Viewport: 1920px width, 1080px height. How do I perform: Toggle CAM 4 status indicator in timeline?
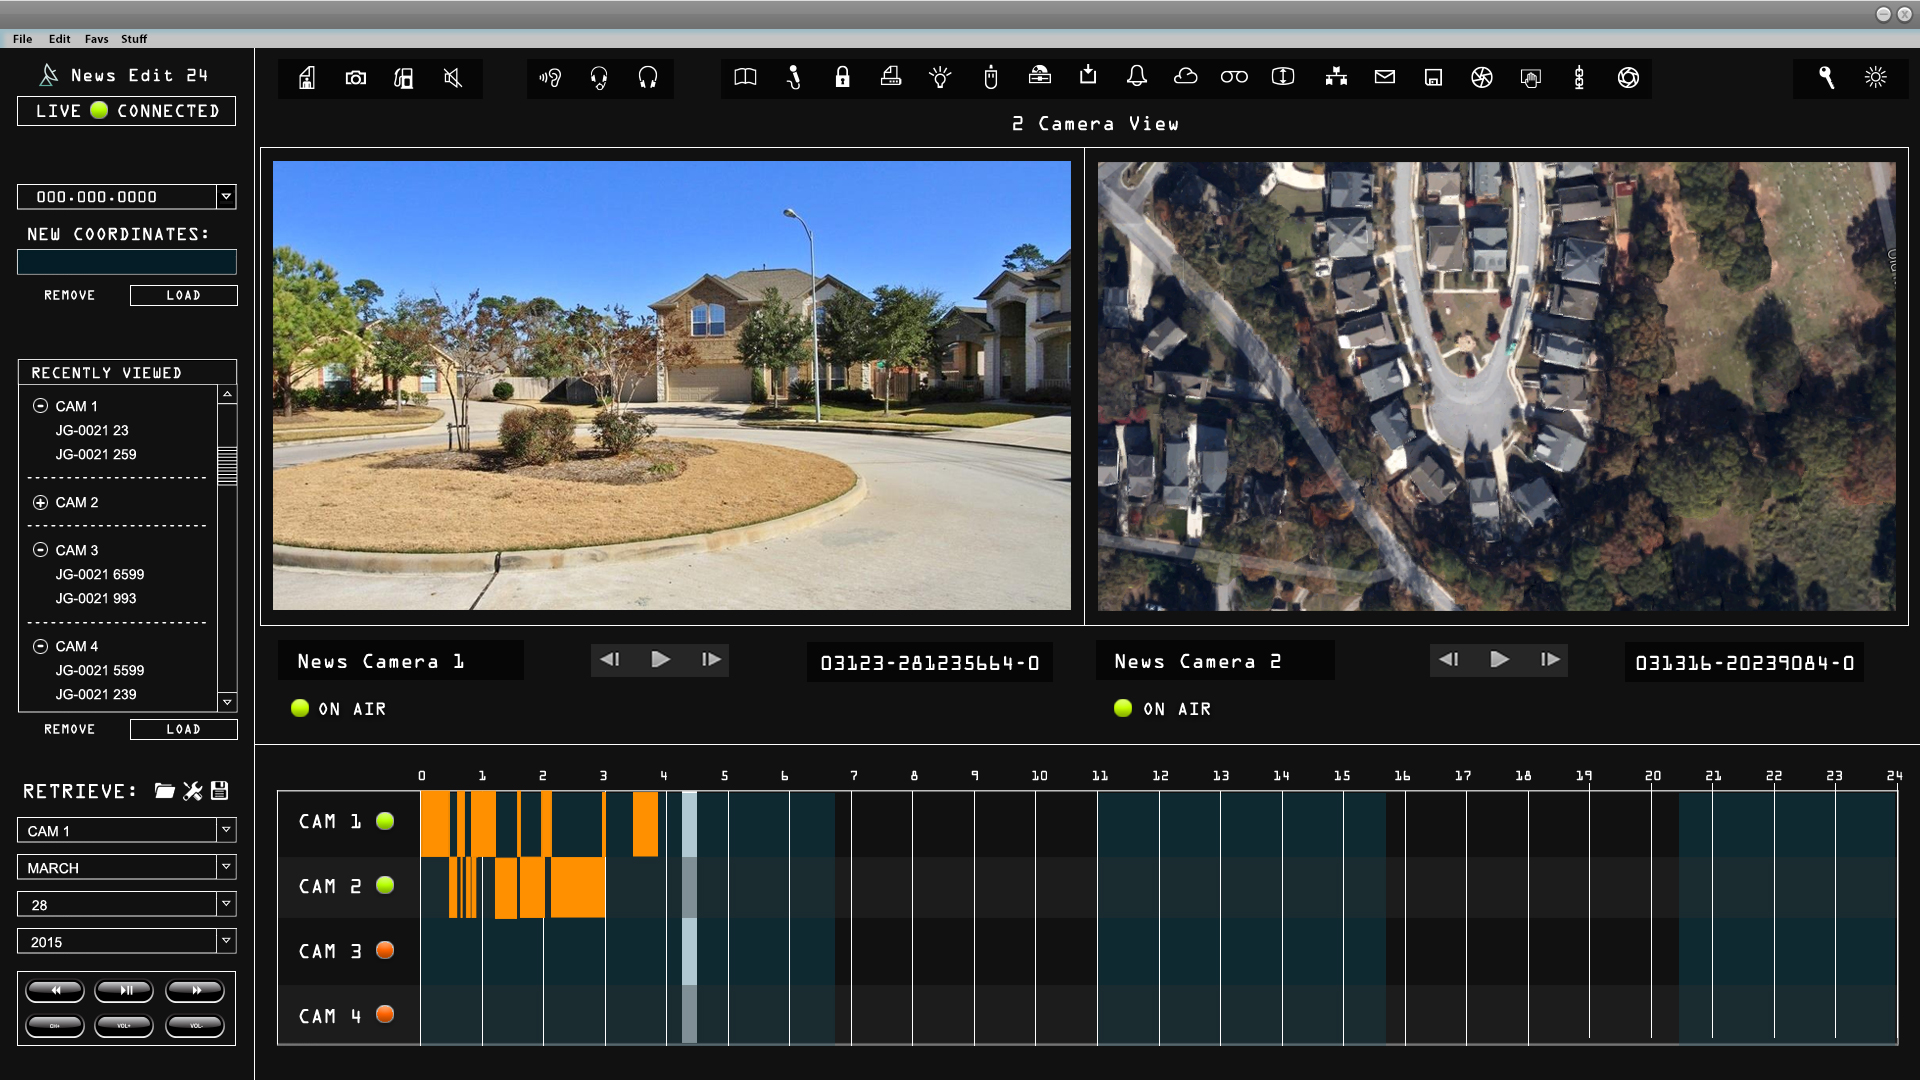pyautogui.click(x=385, y=1014)
